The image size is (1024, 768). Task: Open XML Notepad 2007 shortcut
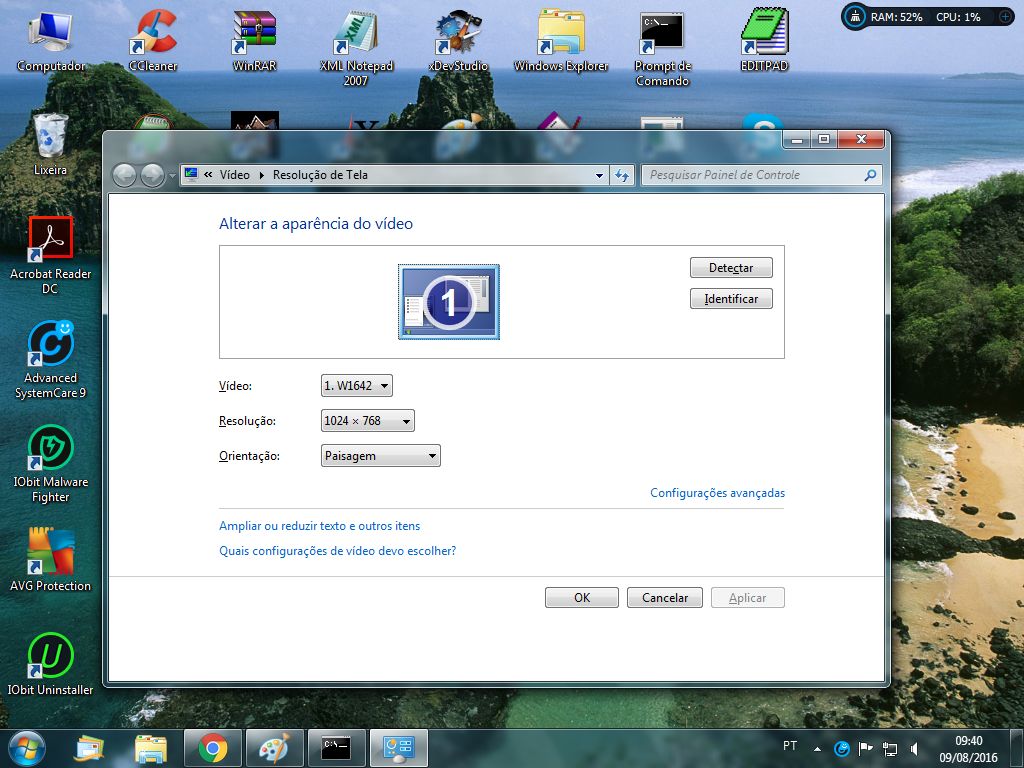click(356, 48)
